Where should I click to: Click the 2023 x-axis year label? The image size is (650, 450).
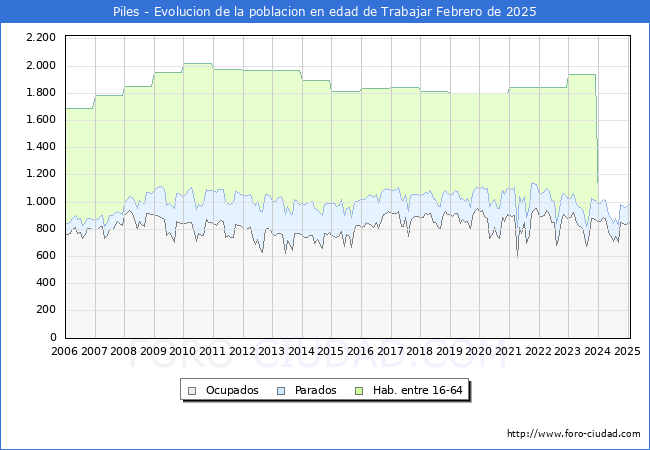(x=568, y=351)
